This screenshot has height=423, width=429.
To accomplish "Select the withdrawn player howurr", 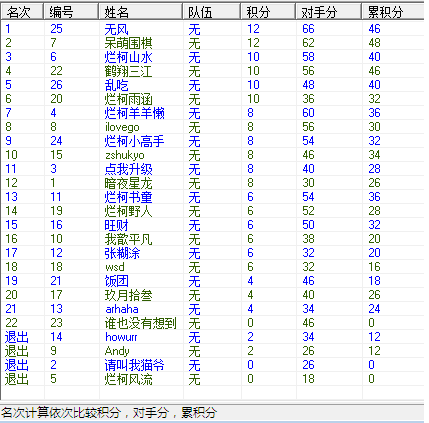I will click(121, 337).
